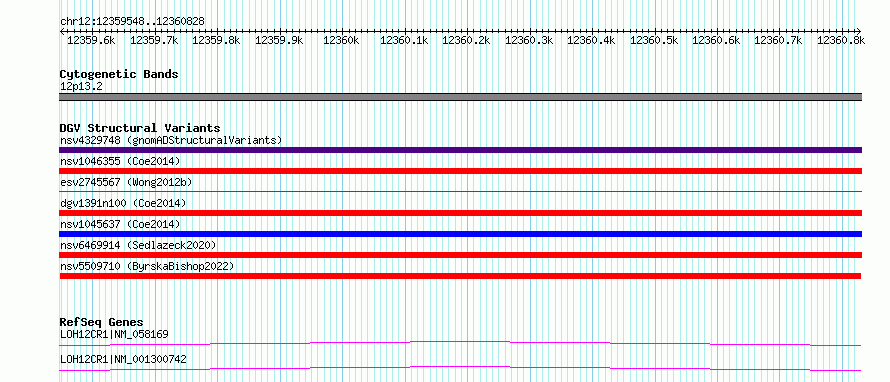Click ruler tick label 12360.8k
The width and height of the screenshot is (890, 382).
[841, 40]
